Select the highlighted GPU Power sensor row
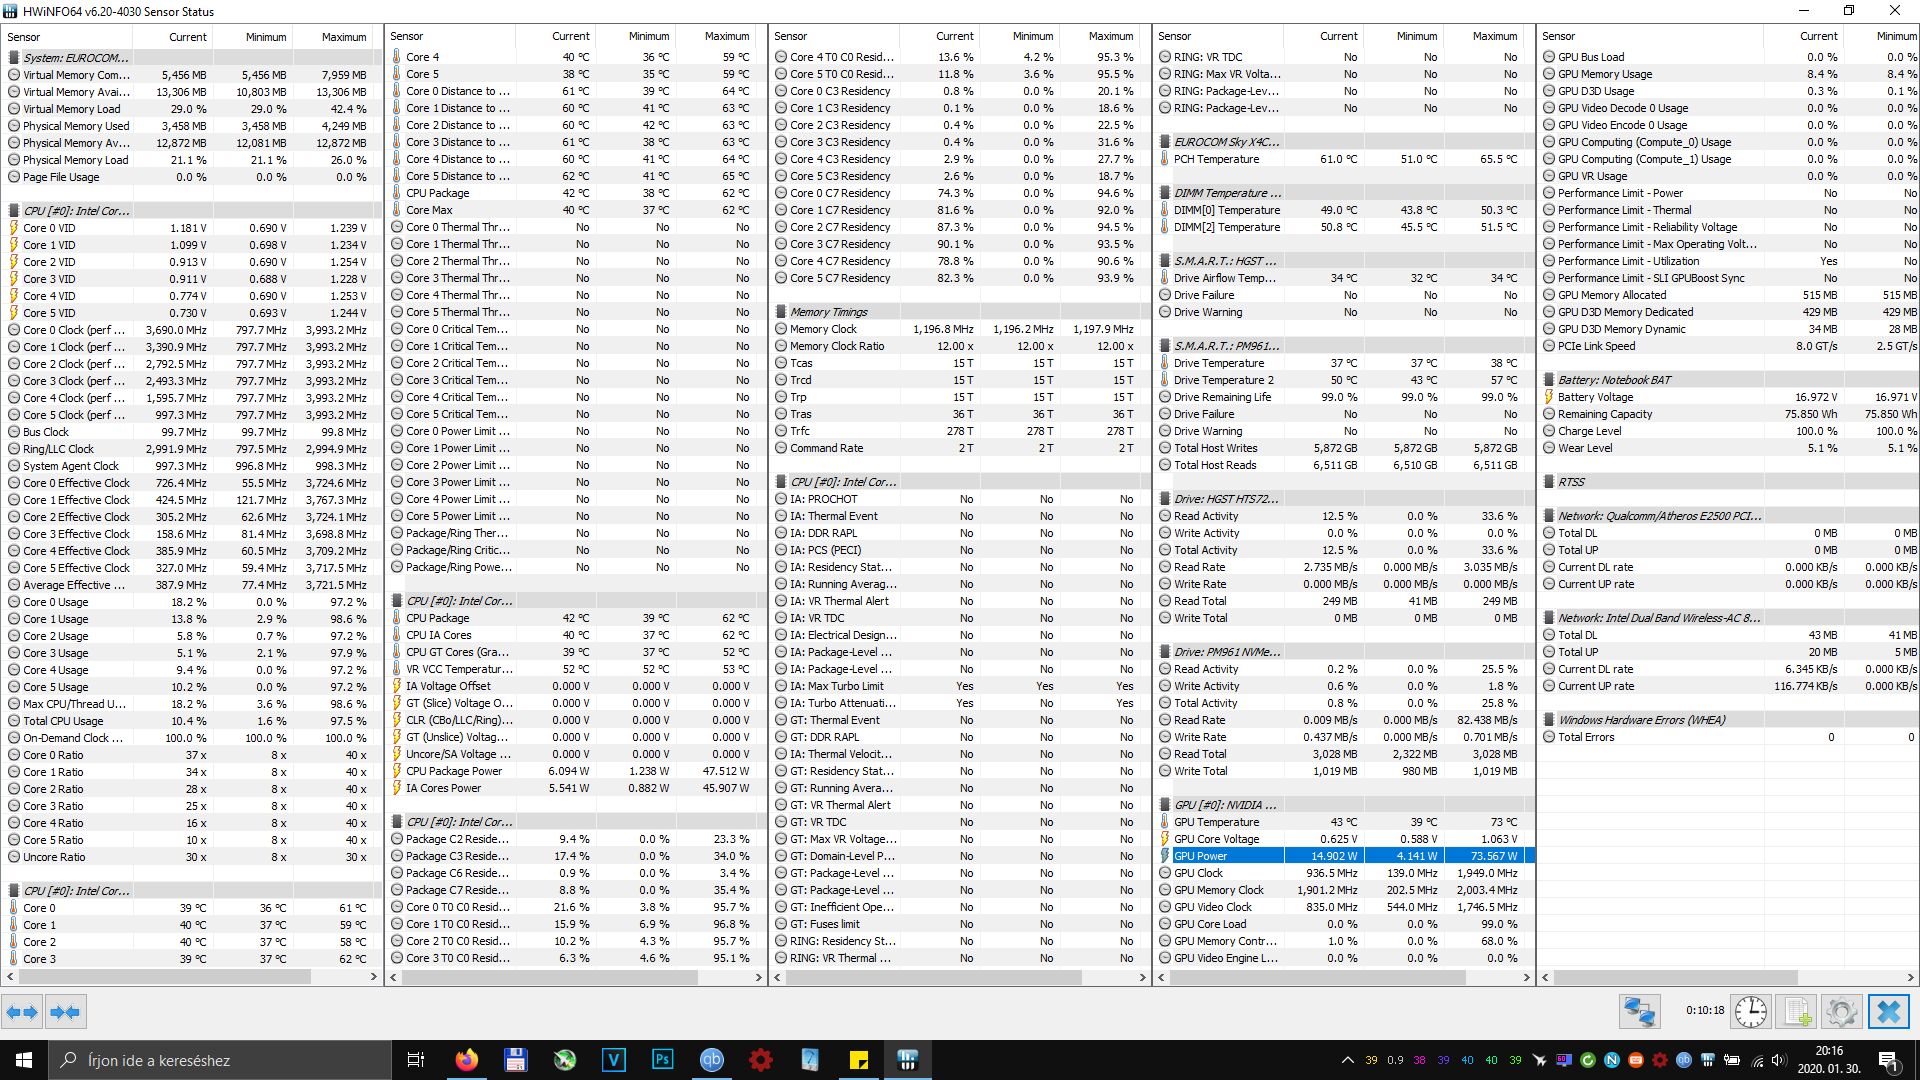This screenshot has height=1080, width=1920. [x=1200, y=856]
